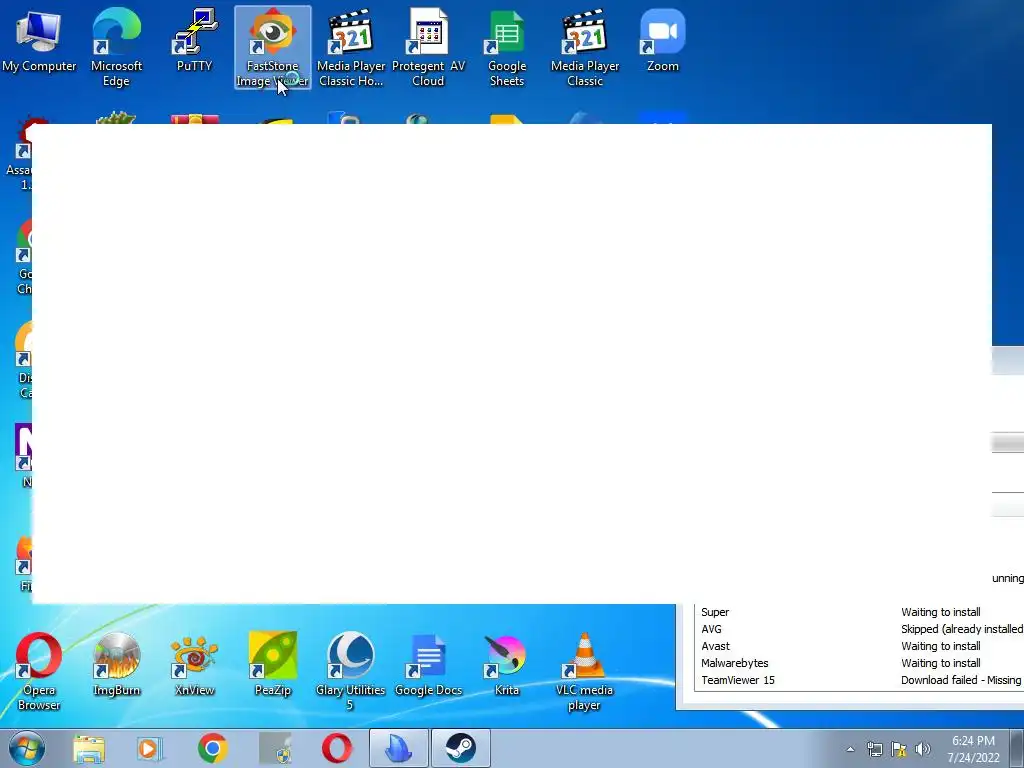
Task: Launch Microsoft Edge shortcut
Action: [x=116, y=47]
